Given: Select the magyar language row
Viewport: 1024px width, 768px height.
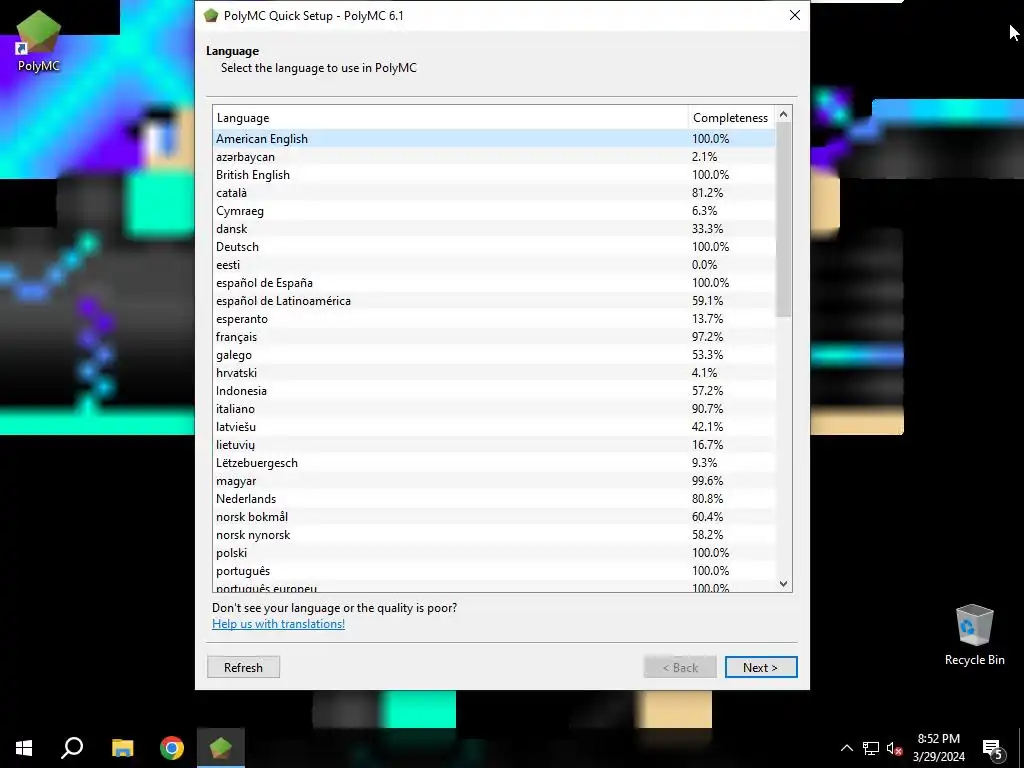Looking at the screenshot, I should point(494,481).
